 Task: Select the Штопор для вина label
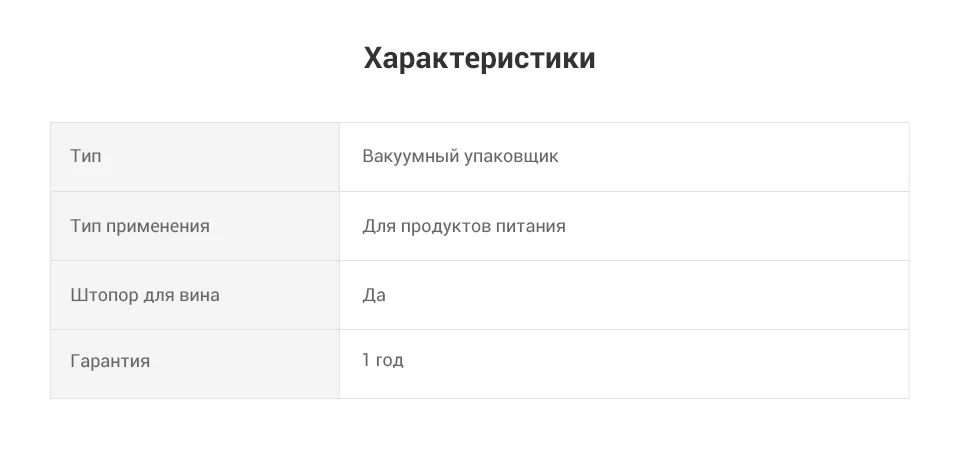[144, 295]
